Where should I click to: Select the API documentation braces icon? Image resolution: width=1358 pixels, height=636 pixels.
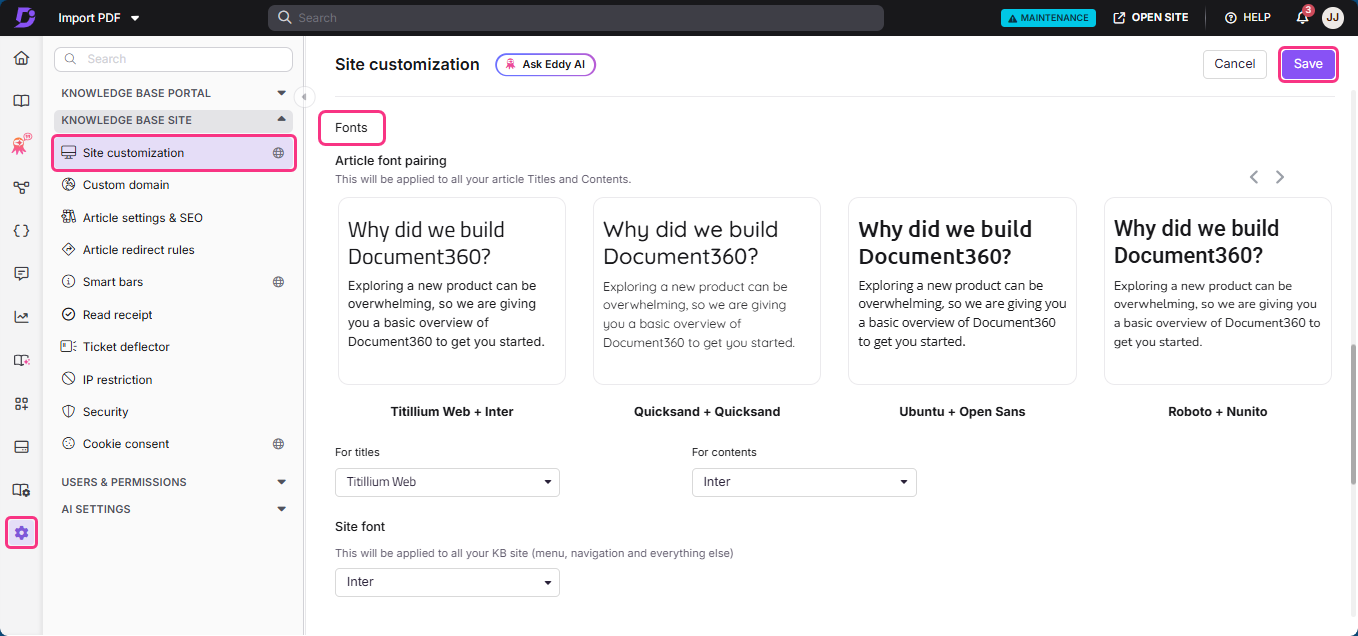pyautogui.click(x=21, y=230)
